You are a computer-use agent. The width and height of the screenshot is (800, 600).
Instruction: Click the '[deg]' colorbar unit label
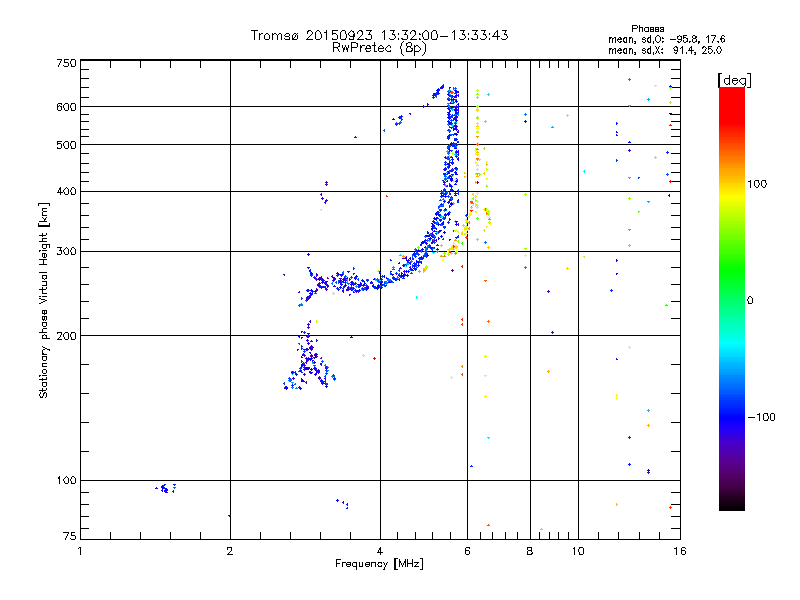(734, 80)
